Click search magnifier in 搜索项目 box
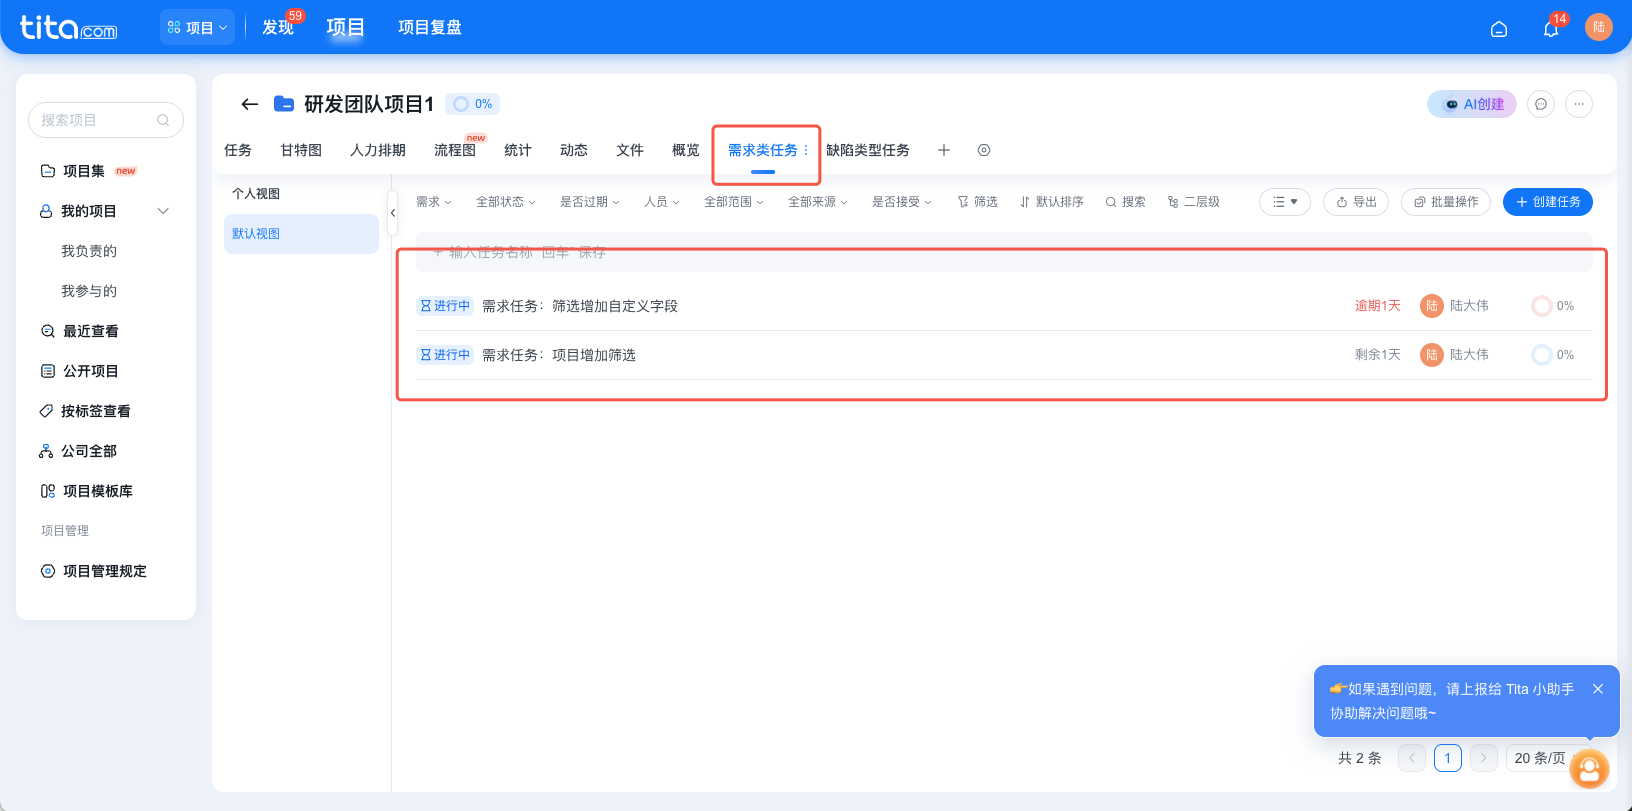 tap(163, 120)
